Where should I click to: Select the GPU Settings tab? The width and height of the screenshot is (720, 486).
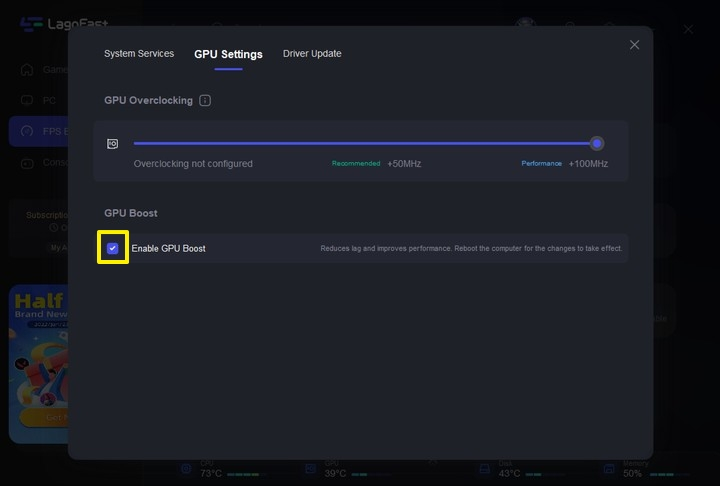(x=228, y=54)
